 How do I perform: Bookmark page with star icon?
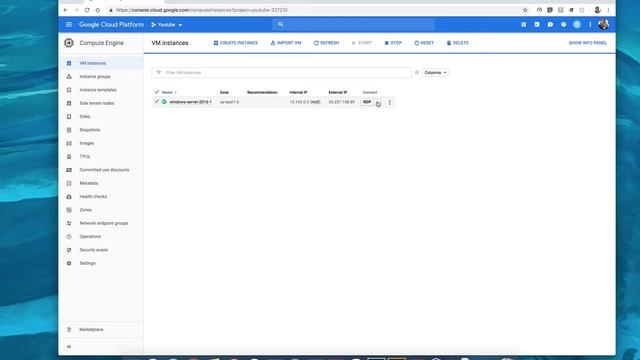click(x=525, y=10)
